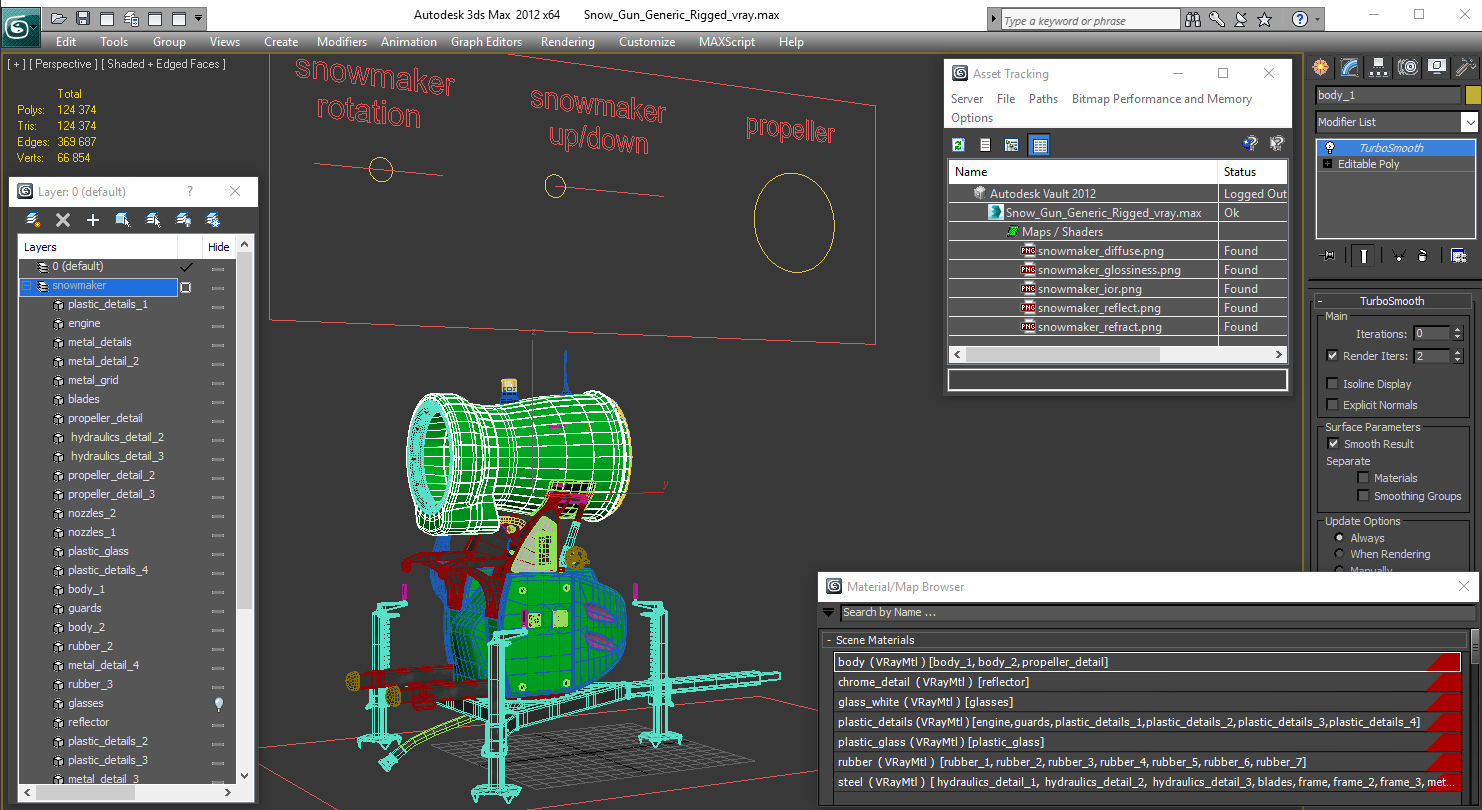The image size is (1482, 810).
Task: Click the Perspective viewport label
Action: pos(65,64)
